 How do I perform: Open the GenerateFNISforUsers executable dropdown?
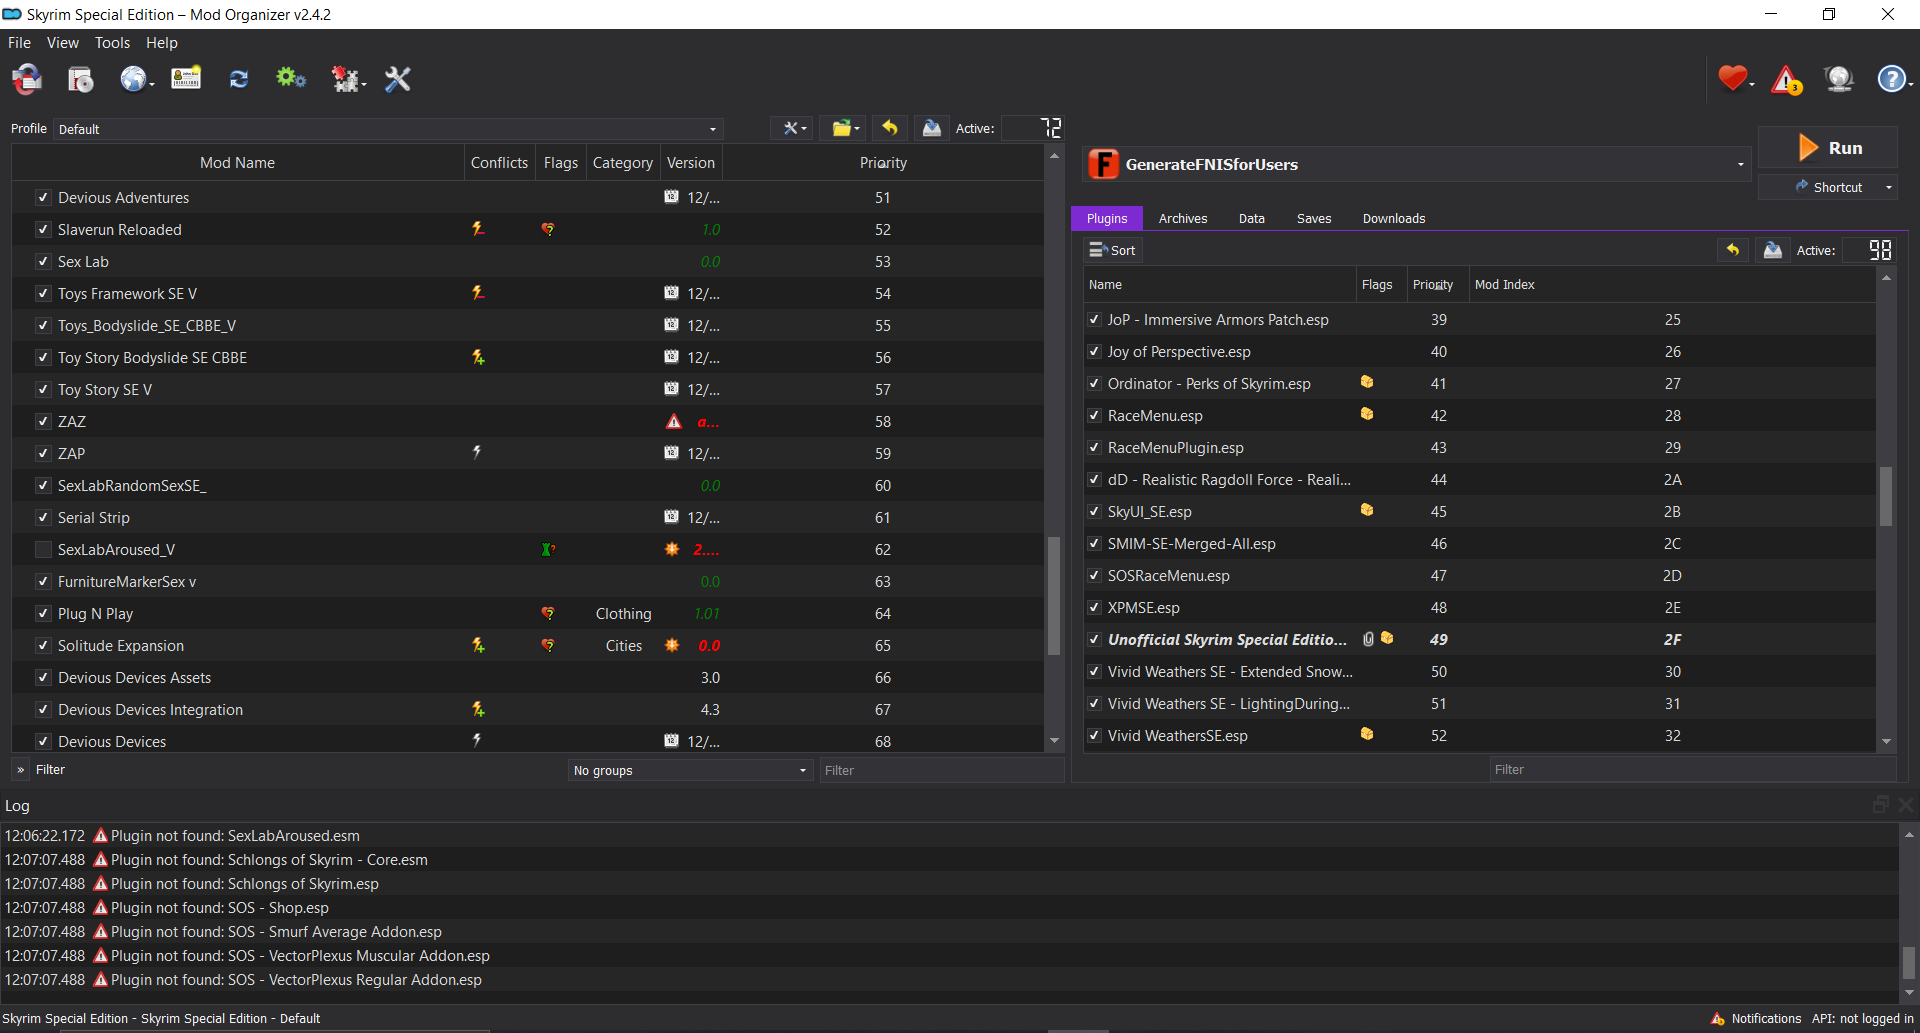click(x=1417, y=164)
